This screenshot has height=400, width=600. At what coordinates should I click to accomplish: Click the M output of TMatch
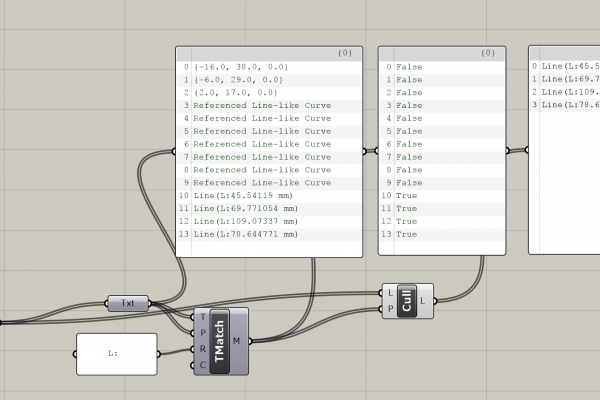[x=236, y=341]
